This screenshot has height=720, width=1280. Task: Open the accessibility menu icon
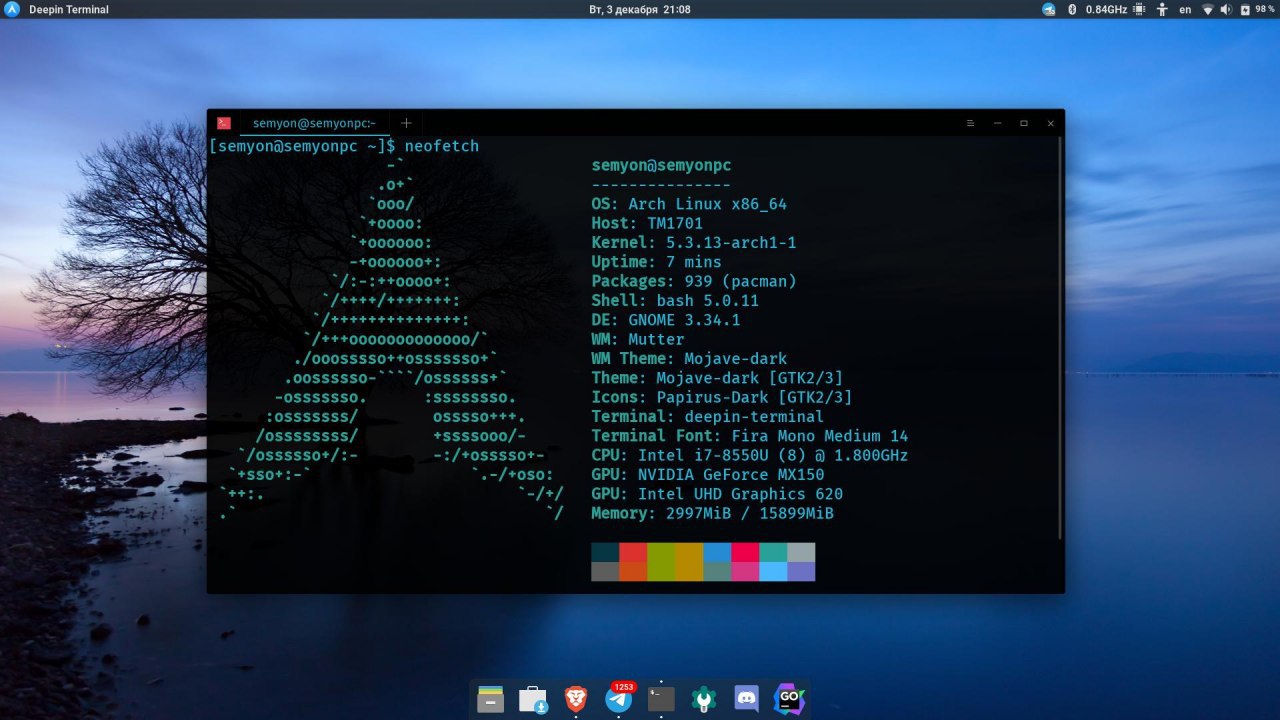1162,9
